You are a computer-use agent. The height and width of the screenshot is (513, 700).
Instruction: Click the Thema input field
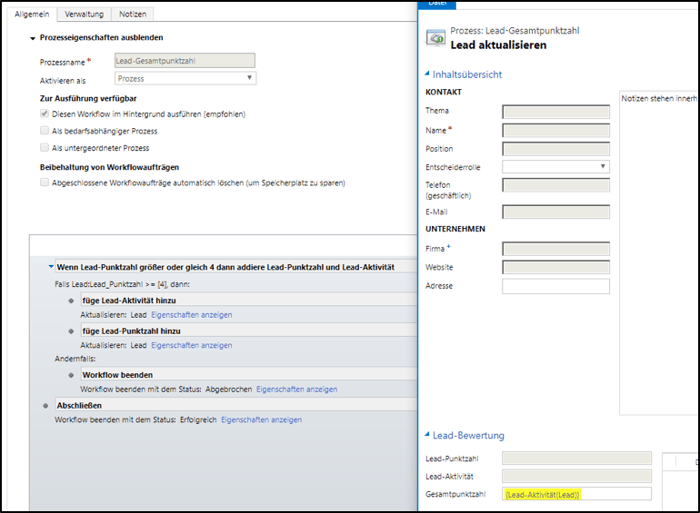[556, 112]
